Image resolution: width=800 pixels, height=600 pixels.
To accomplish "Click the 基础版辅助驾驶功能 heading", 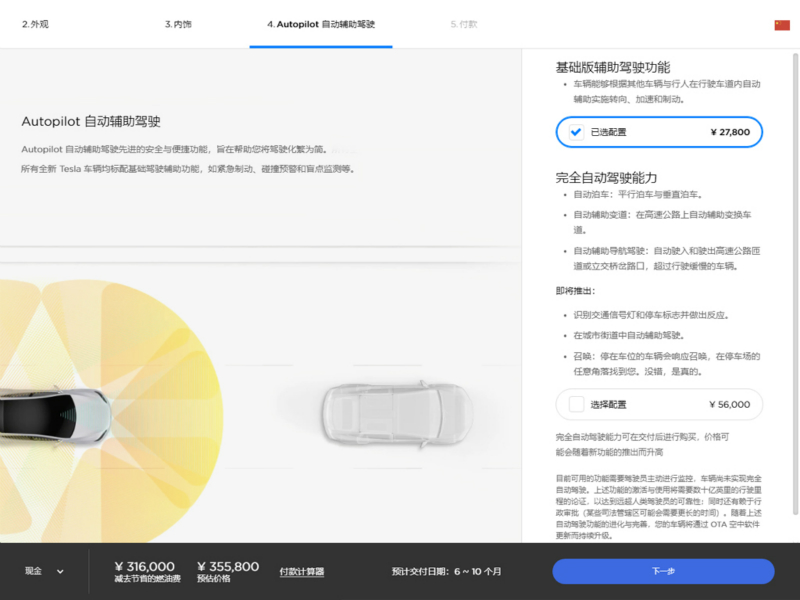I will (x=613, y=67).
